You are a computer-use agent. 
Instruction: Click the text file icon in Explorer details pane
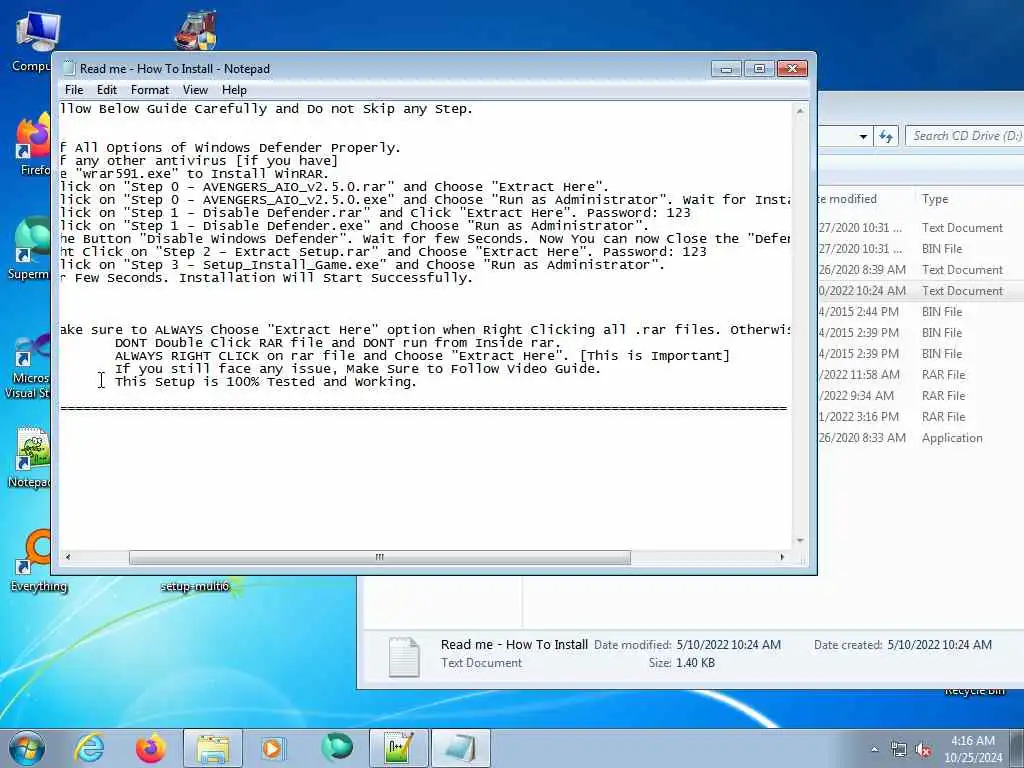click(x=404, y=656)
